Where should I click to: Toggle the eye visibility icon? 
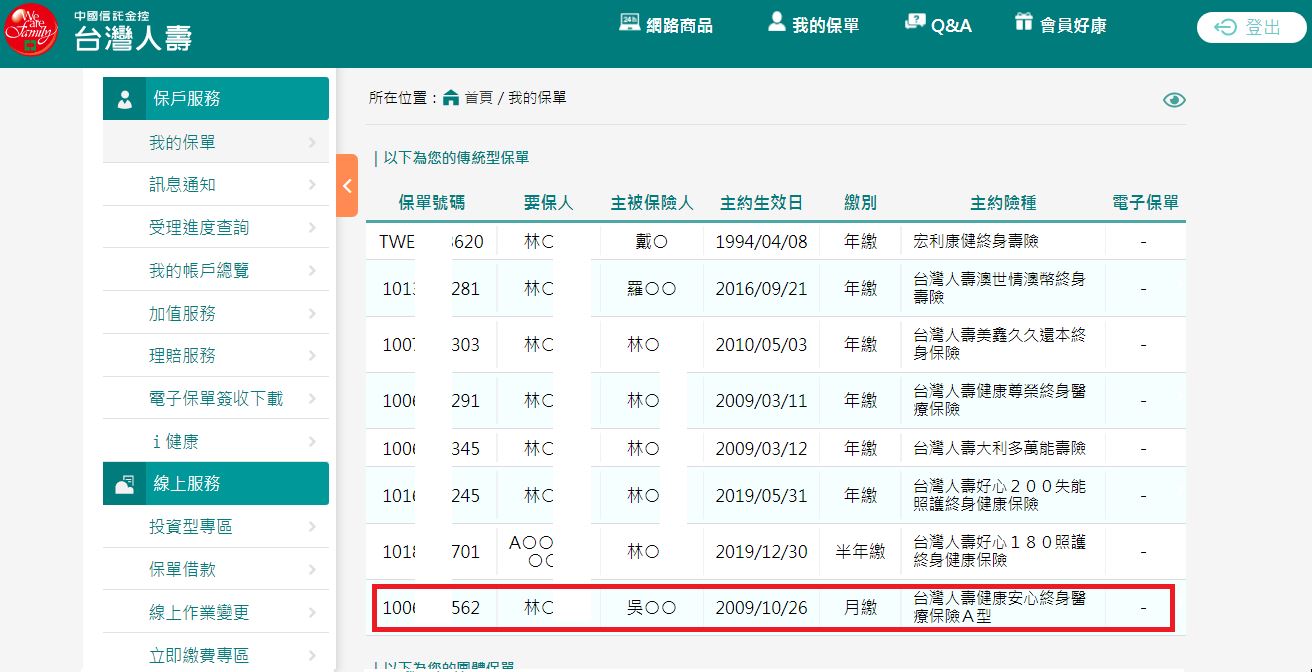(x=1174, y=99)
